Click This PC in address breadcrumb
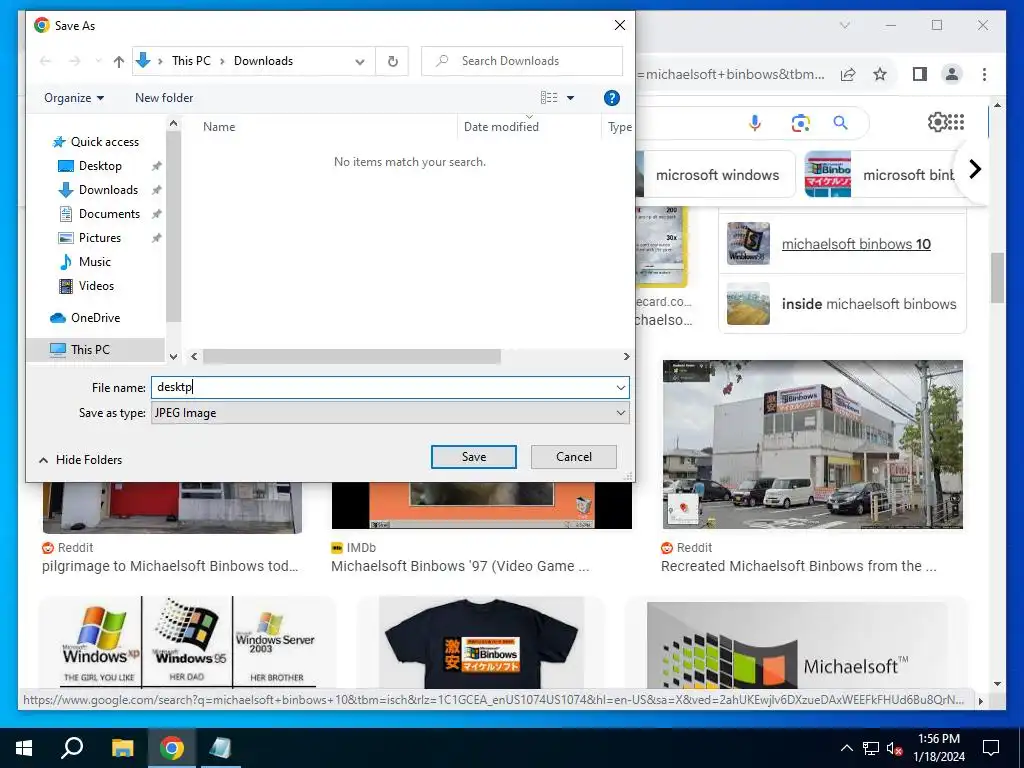The height and width of the screenshot is (768, 1024). (191, 61)
